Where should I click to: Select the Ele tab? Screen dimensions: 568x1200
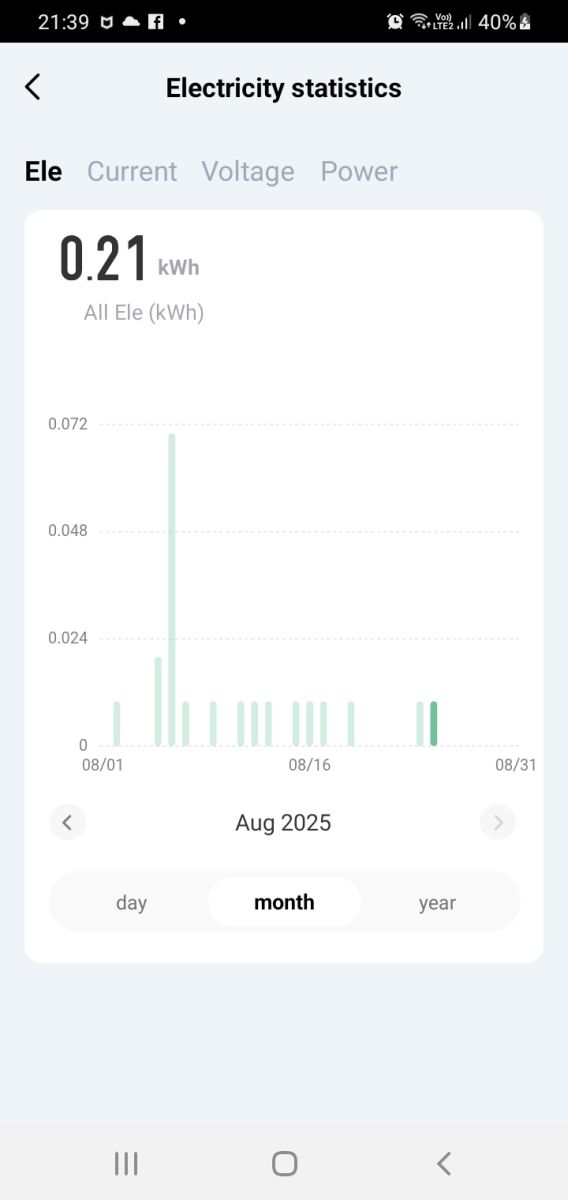pos(43,171)
